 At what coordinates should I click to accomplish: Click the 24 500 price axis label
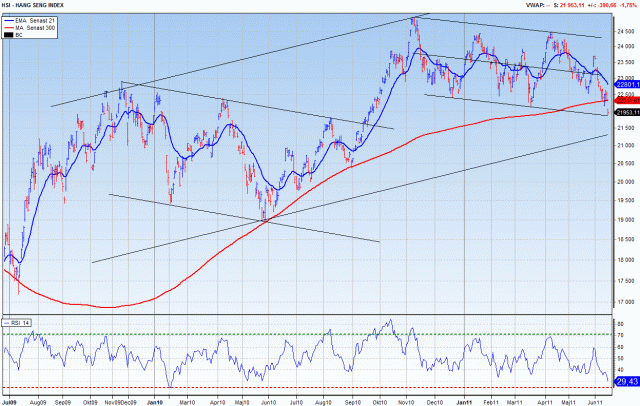point(626,31)
